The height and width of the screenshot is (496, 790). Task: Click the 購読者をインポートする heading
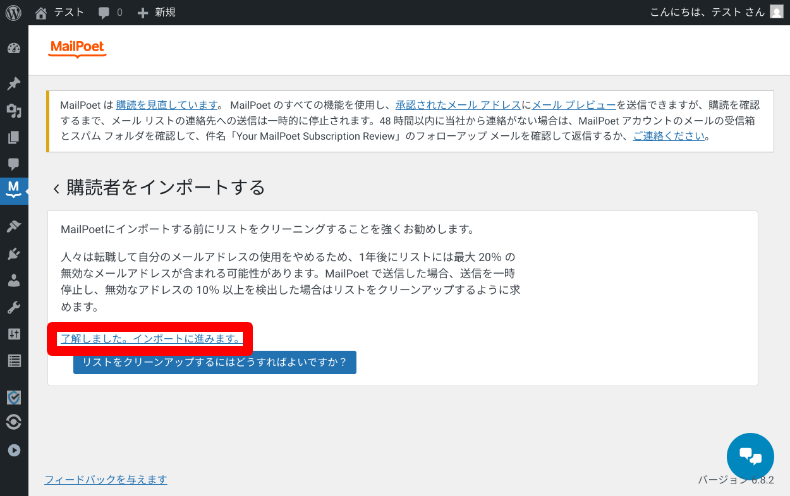[x=166, y=188]
